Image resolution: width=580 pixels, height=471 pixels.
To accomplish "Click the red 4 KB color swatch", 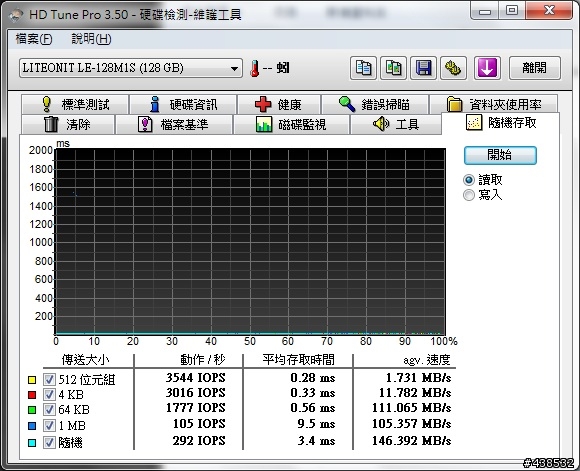I will 32,395.
